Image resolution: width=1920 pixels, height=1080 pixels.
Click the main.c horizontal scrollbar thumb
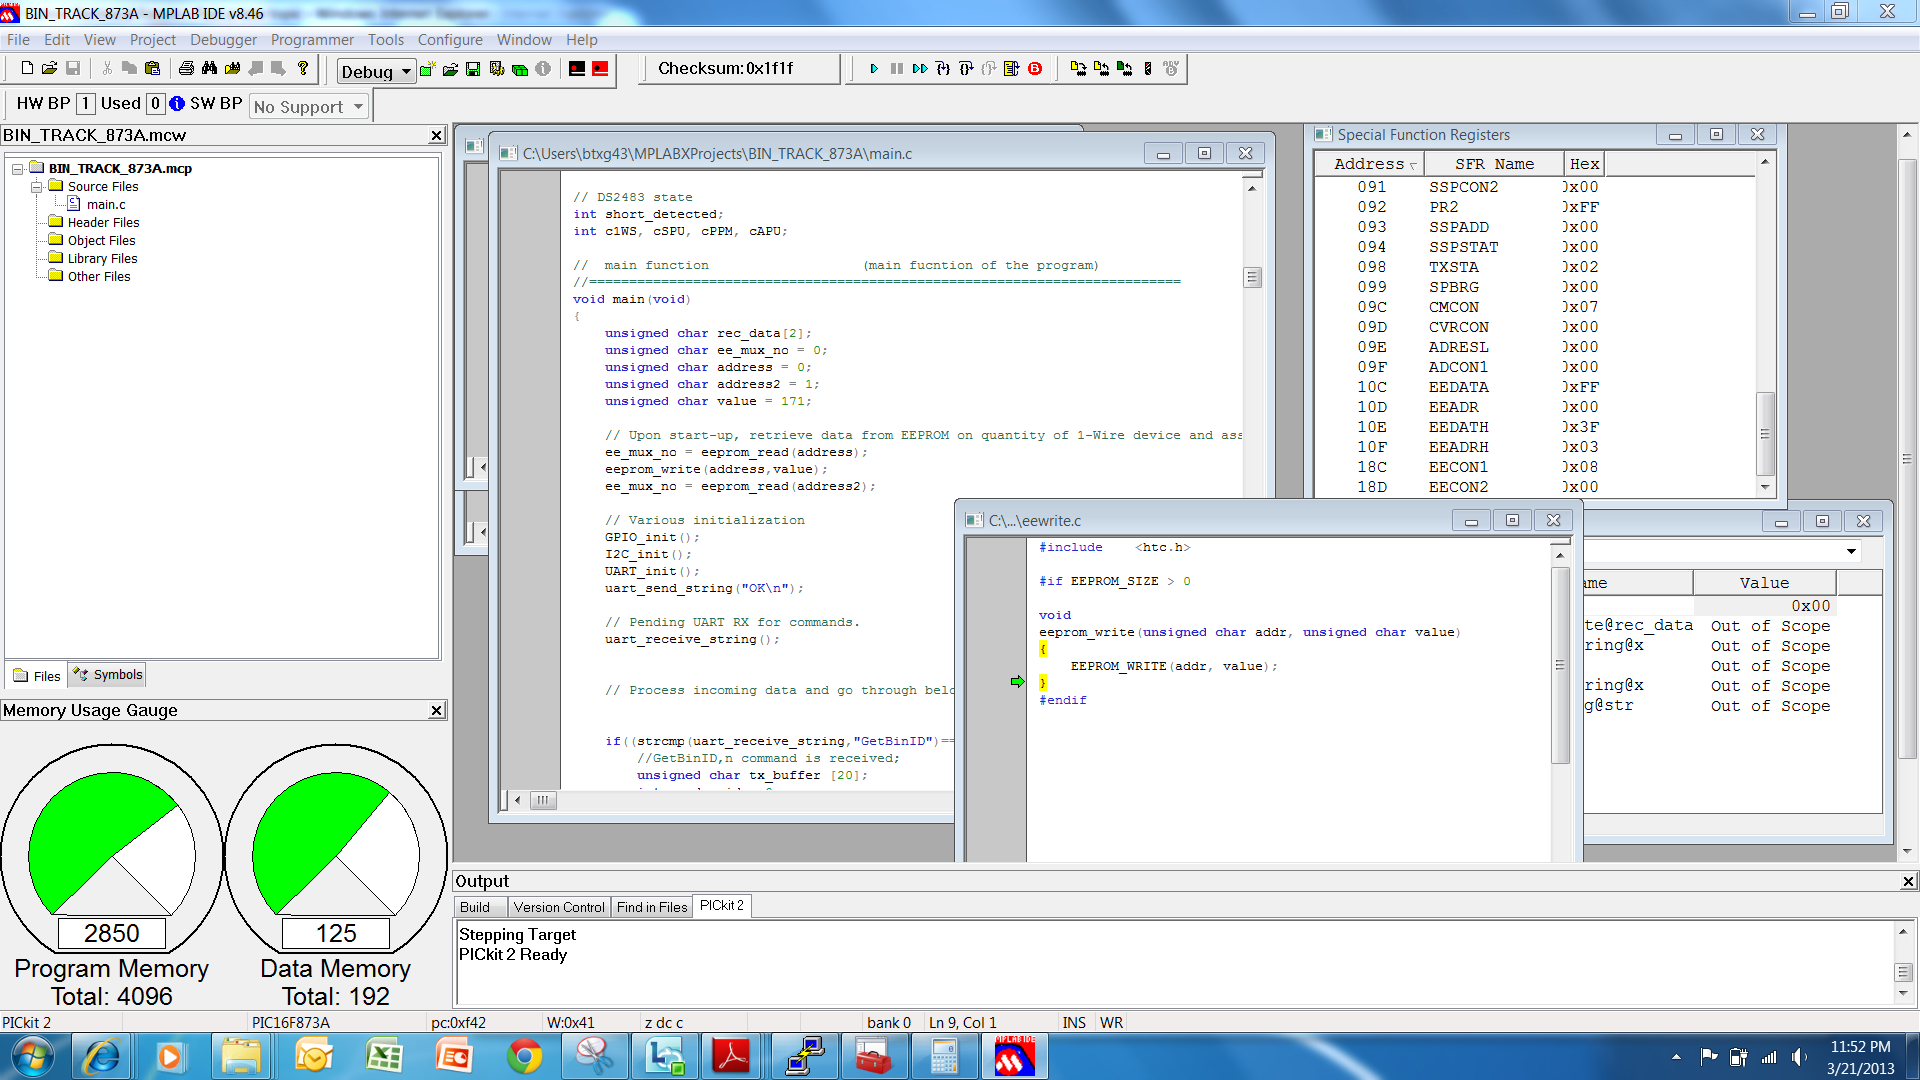click(x=542, y=800)
